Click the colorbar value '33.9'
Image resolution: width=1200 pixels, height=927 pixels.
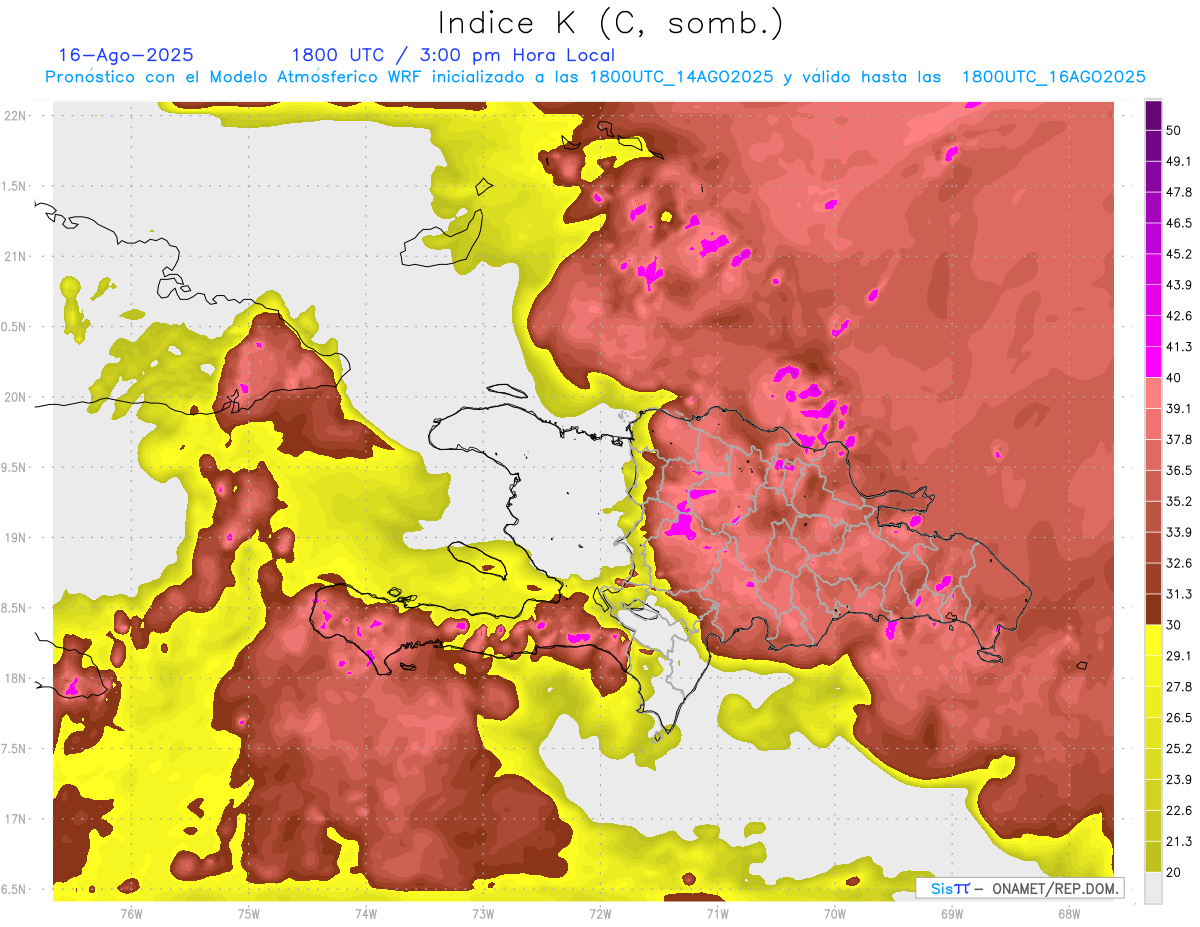point(1179,532)
